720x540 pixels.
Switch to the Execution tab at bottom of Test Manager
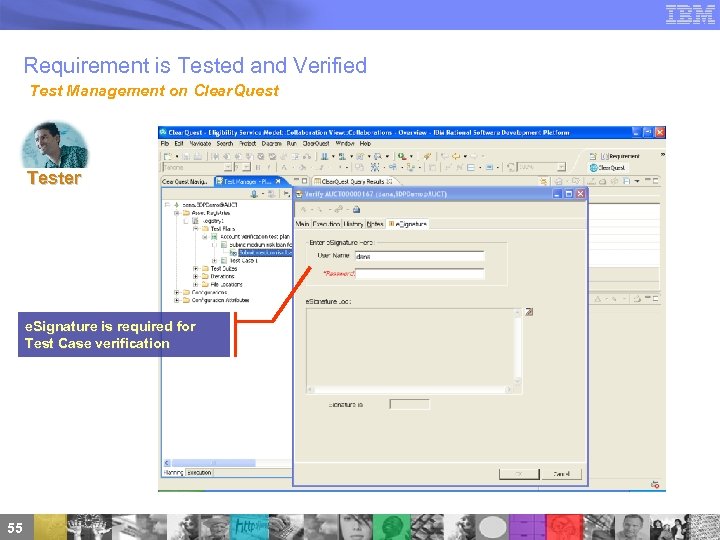point(200,472)
